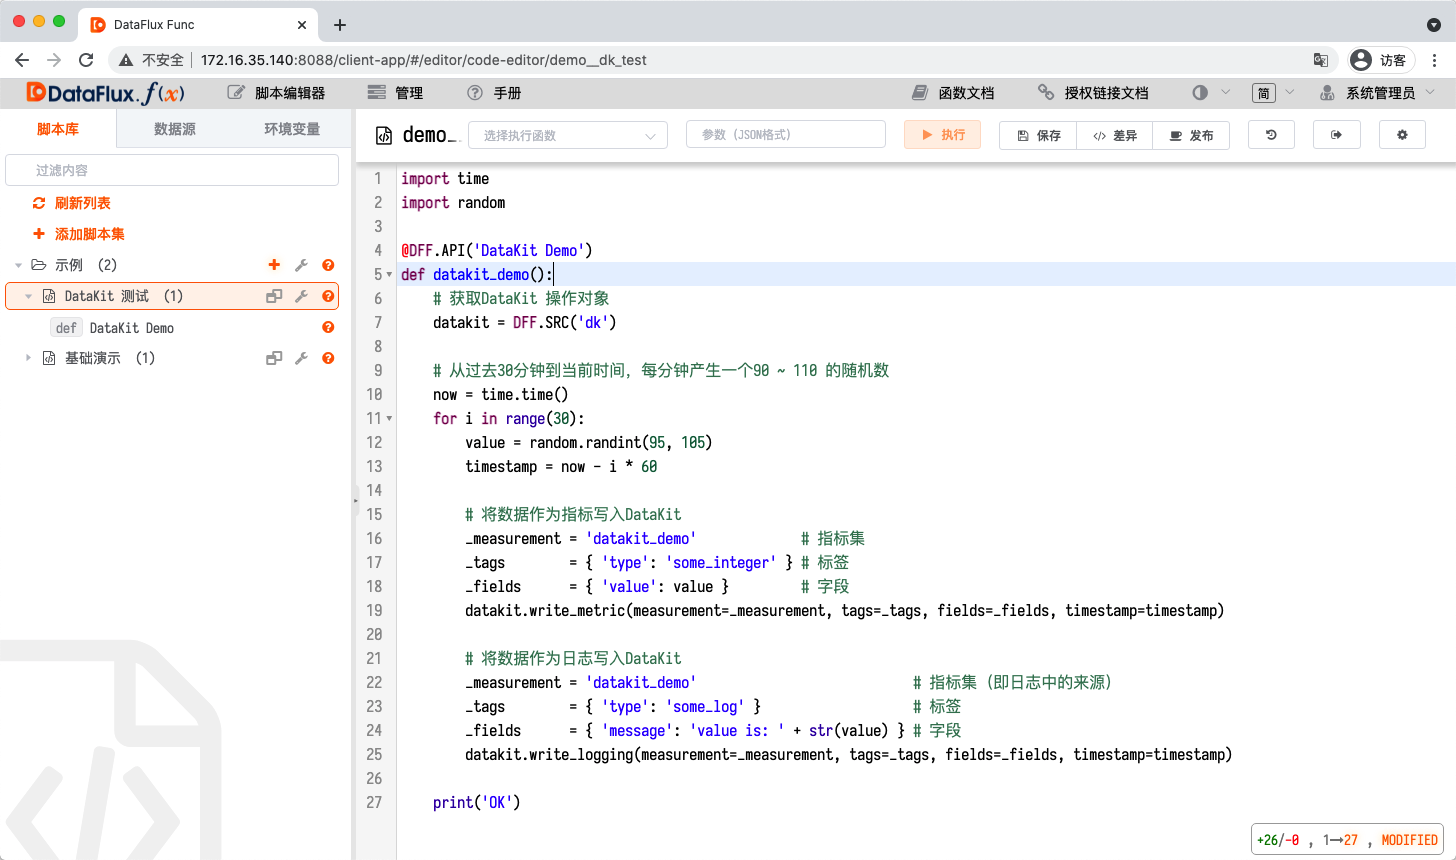Open the theme contrast dropdown
The height and width of the screenshot is (860, 1456).
(x=1211, y=93)
